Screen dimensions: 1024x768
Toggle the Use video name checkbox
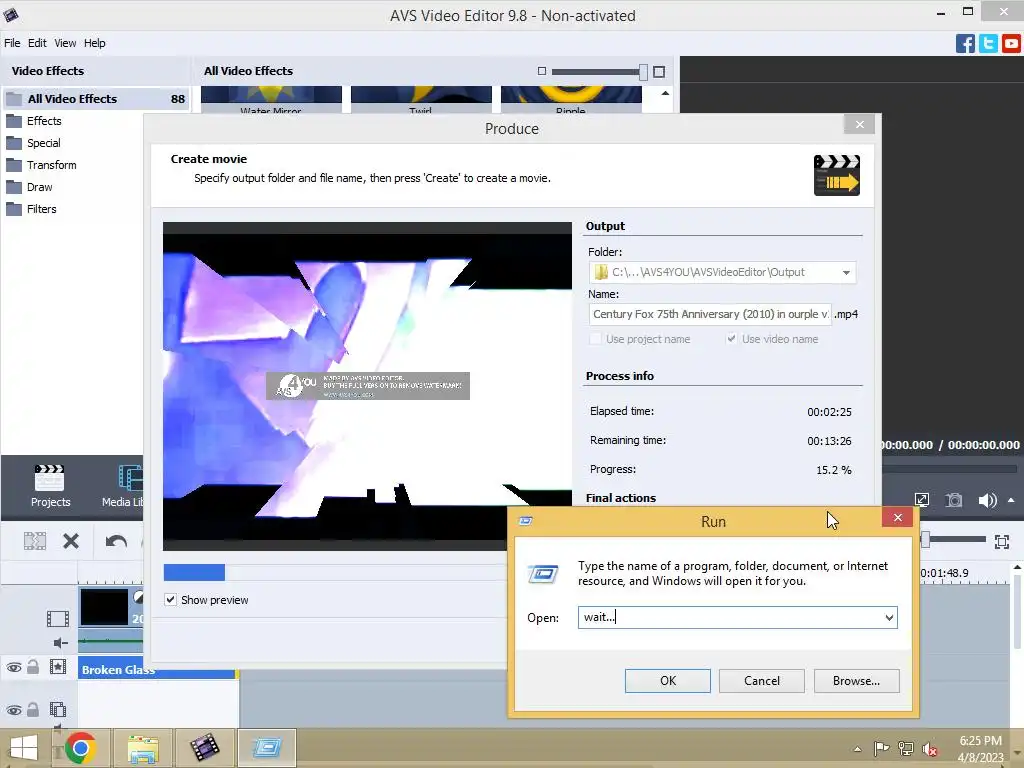pyautogui.click(x=731, y=339)
